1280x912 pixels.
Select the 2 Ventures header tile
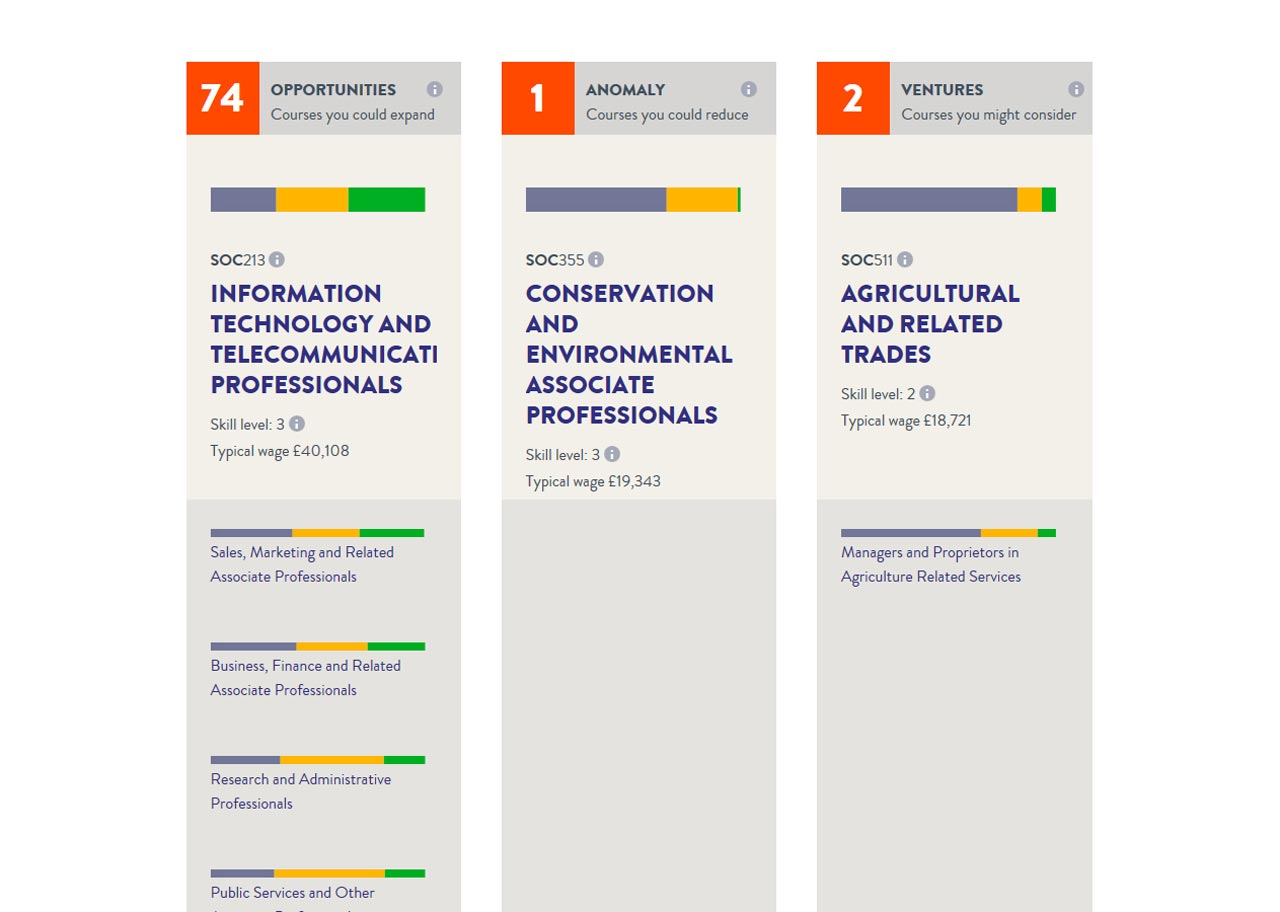(853, 98)
